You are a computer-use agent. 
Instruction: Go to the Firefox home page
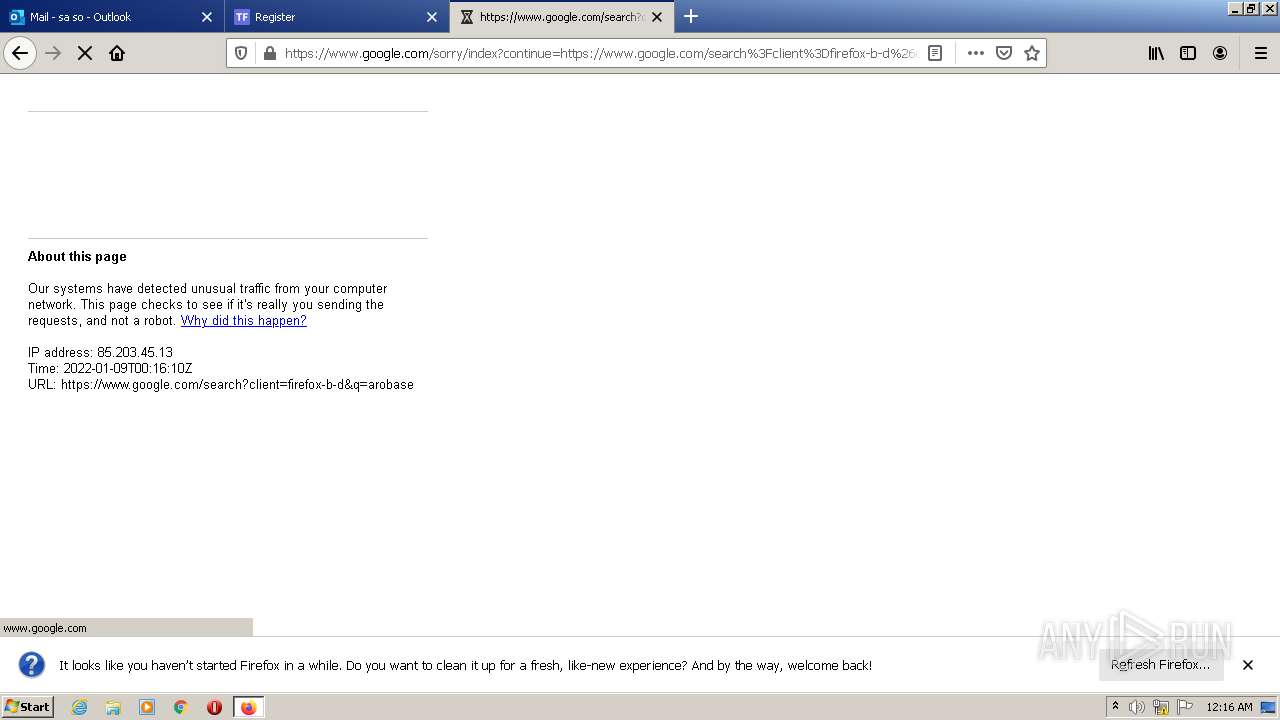pyautogui.click(x=117, y=53)
